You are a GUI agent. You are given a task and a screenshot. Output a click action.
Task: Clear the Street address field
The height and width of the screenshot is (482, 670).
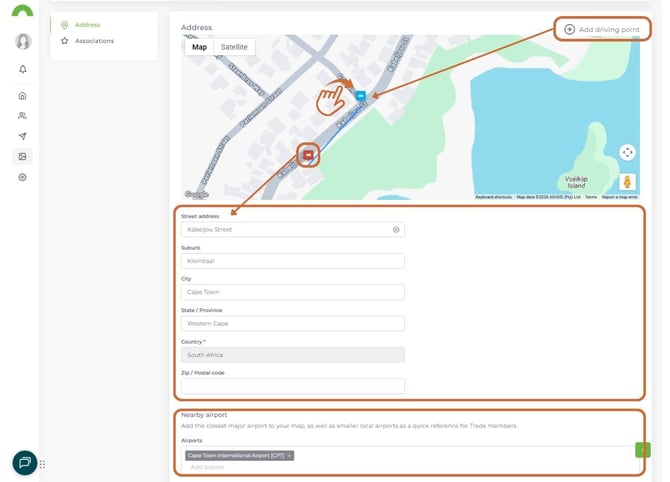(396, 229)
